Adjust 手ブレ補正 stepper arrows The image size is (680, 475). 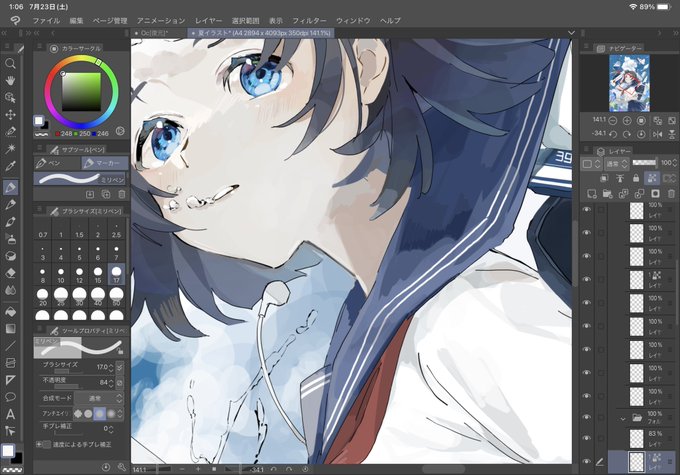(x=111, y=429)
